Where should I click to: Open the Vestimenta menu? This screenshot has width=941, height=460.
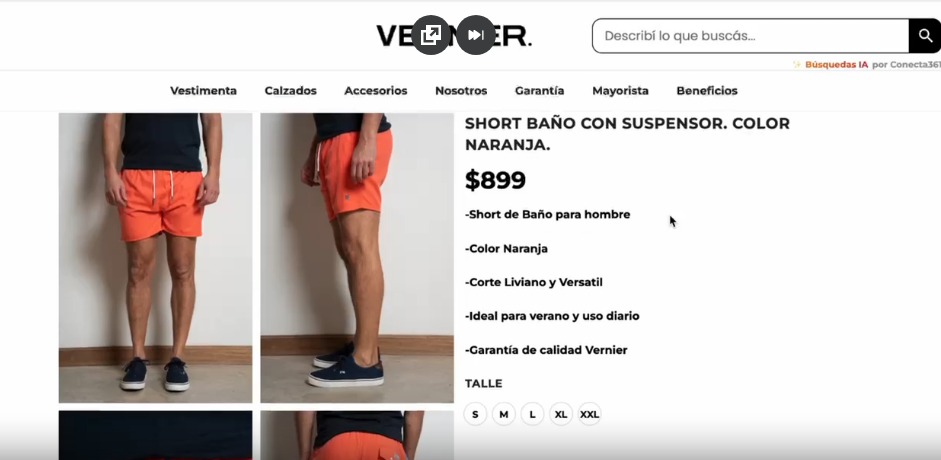(203, 91)
